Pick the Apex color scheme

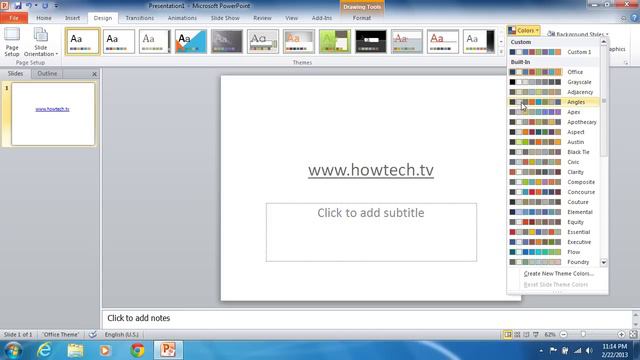553,112
